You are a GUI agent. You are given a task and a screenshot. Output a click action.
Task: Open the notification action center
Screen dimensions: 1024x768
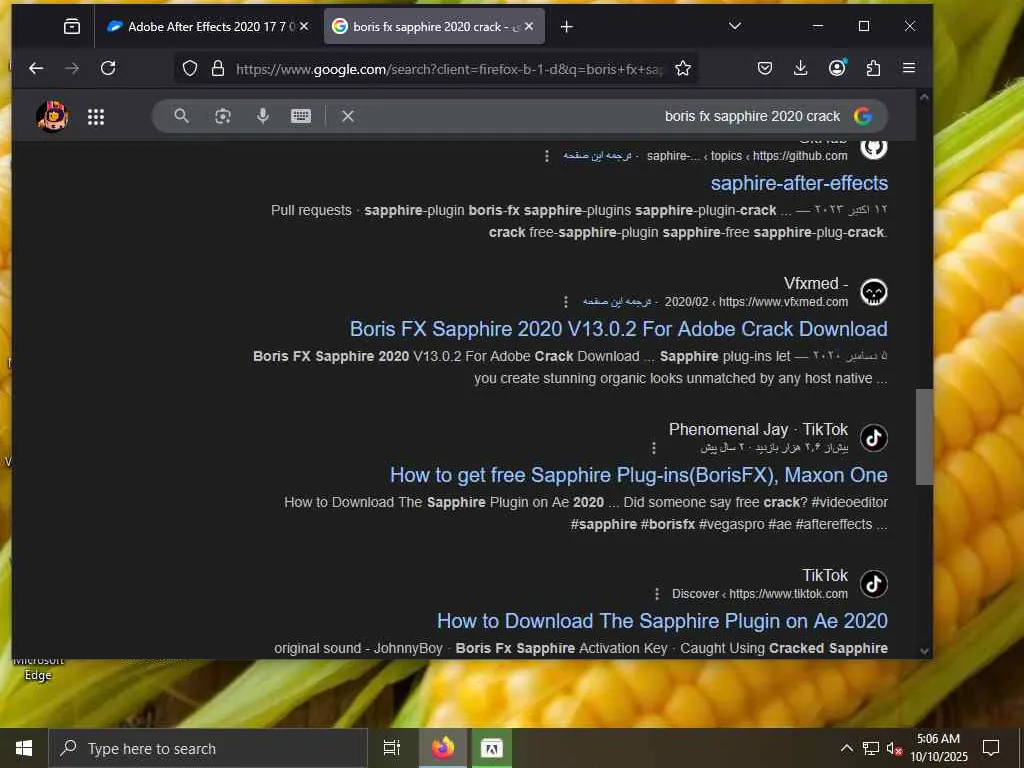point(991,748)
